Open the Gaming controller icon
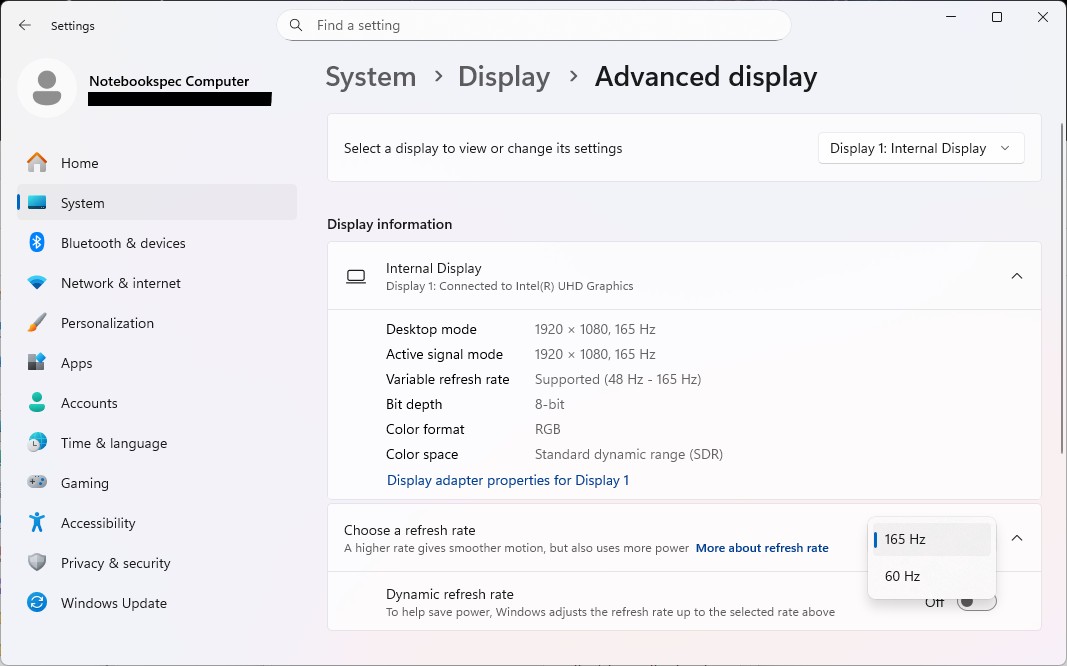 click(x=37, y=483)
